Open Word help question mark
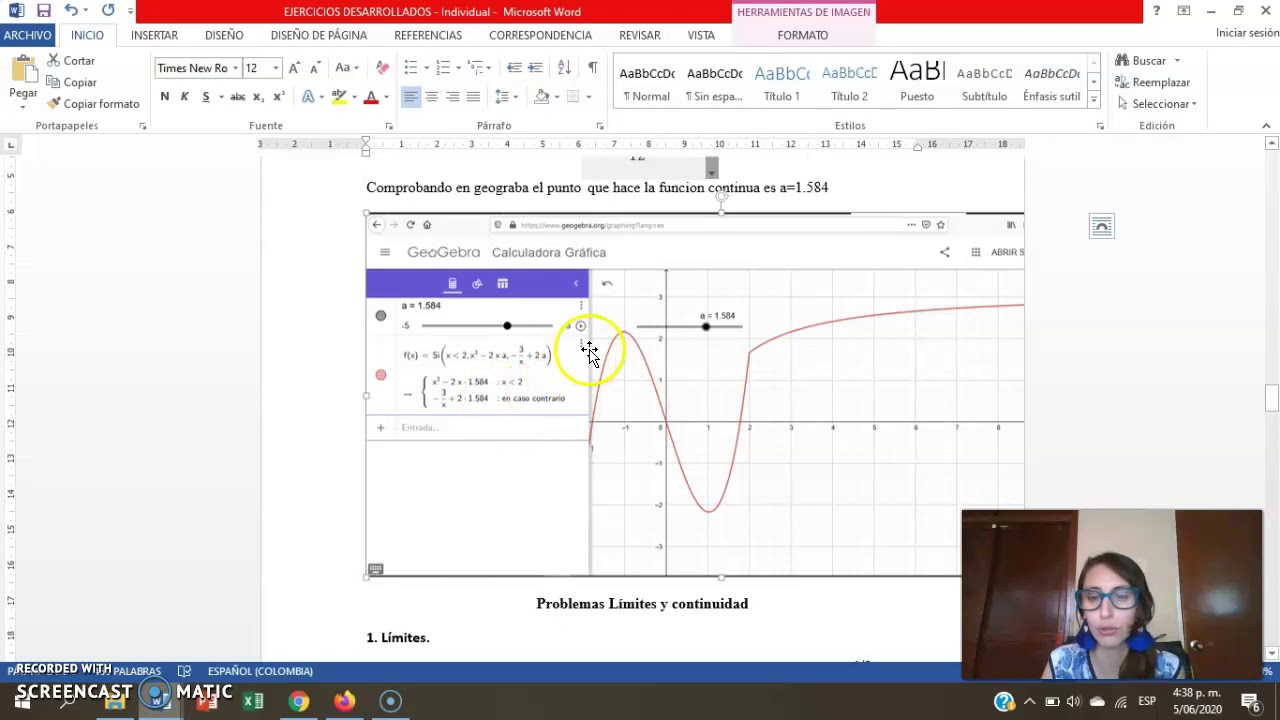Screen dimensions: 1280x720 (x=1157, y=11)
